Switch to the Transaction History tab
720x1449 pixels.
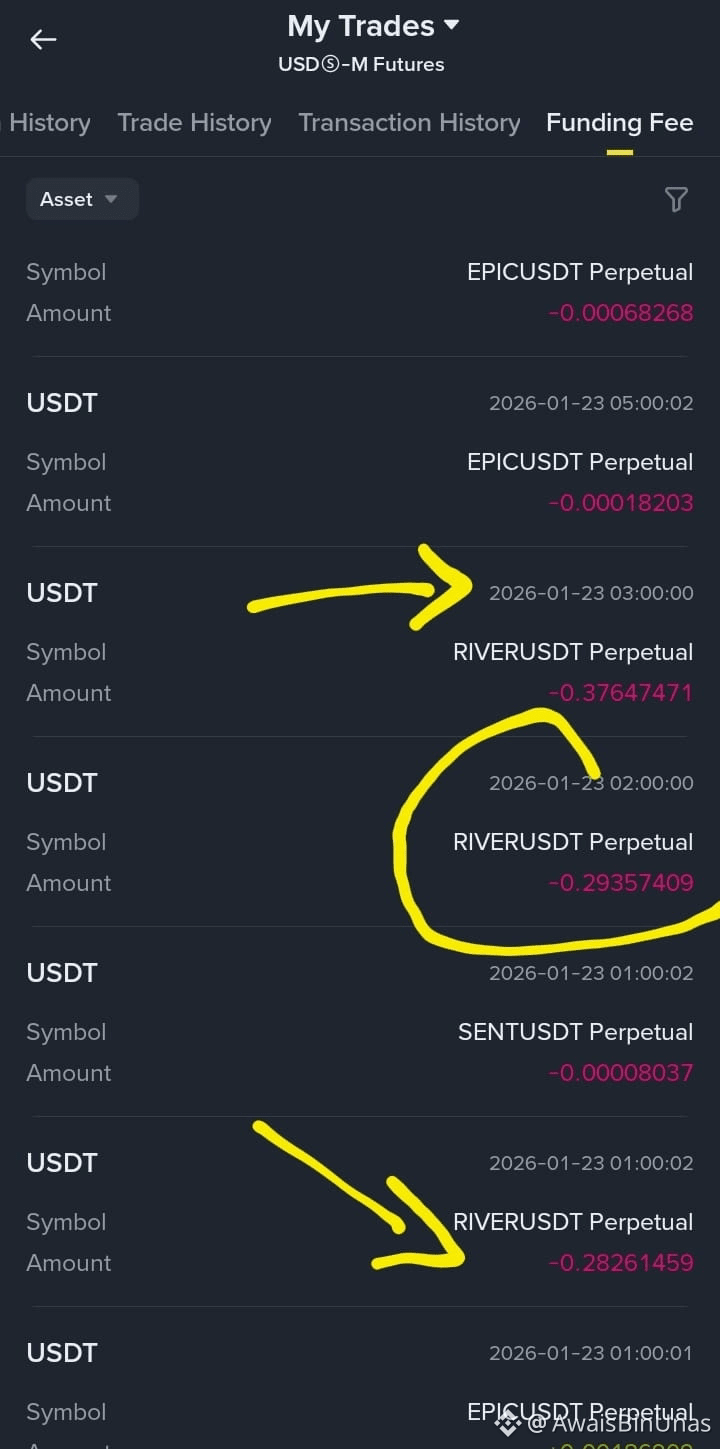click(x=409, y=123)
